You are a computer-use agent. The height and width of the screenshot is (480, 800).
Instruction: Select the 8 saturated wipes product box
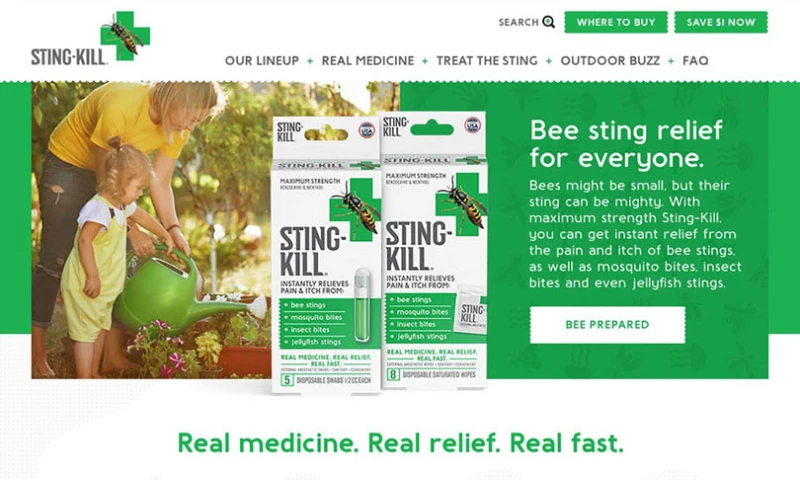point(434,250)
